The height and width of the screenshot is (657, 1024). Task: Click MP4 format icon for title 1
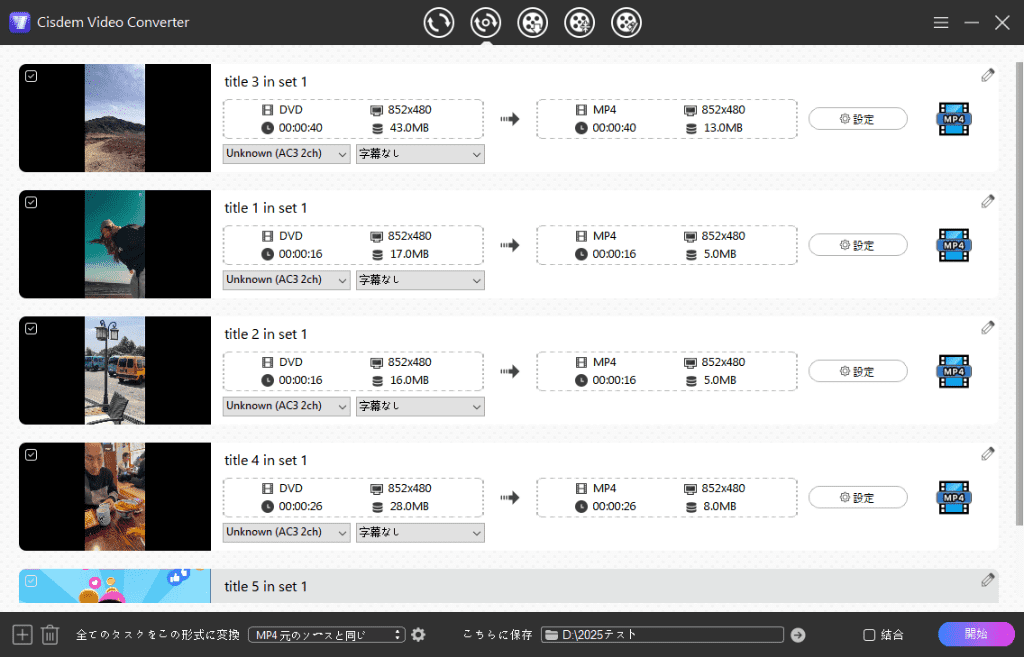[953, 245]
